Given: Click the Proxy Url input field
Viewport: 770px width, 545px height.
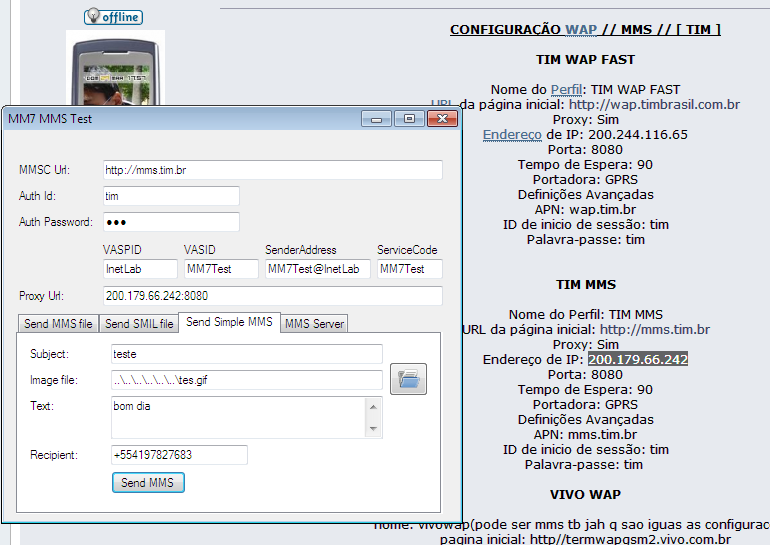Looking at the screenshot, I should [x=273, y=296].
